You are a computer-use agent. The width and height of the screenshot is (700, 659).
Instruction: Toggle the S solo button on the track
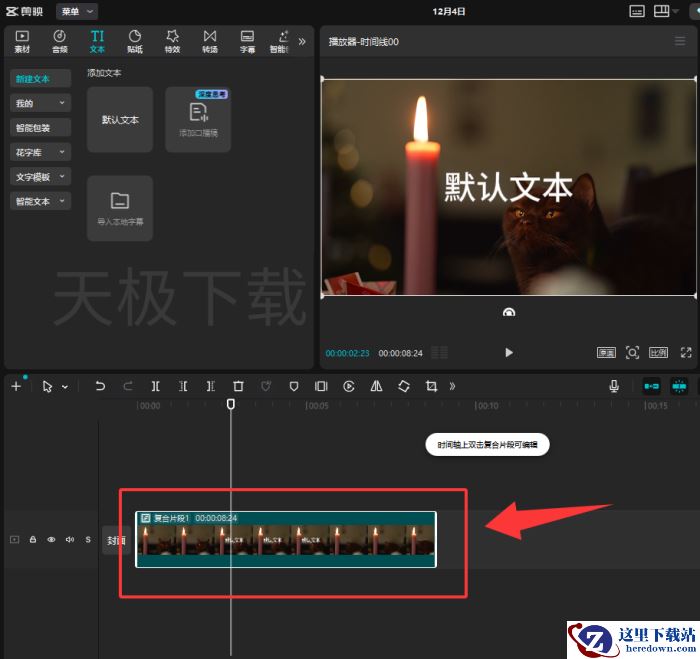pyautogui.click(x=88, y=539)
